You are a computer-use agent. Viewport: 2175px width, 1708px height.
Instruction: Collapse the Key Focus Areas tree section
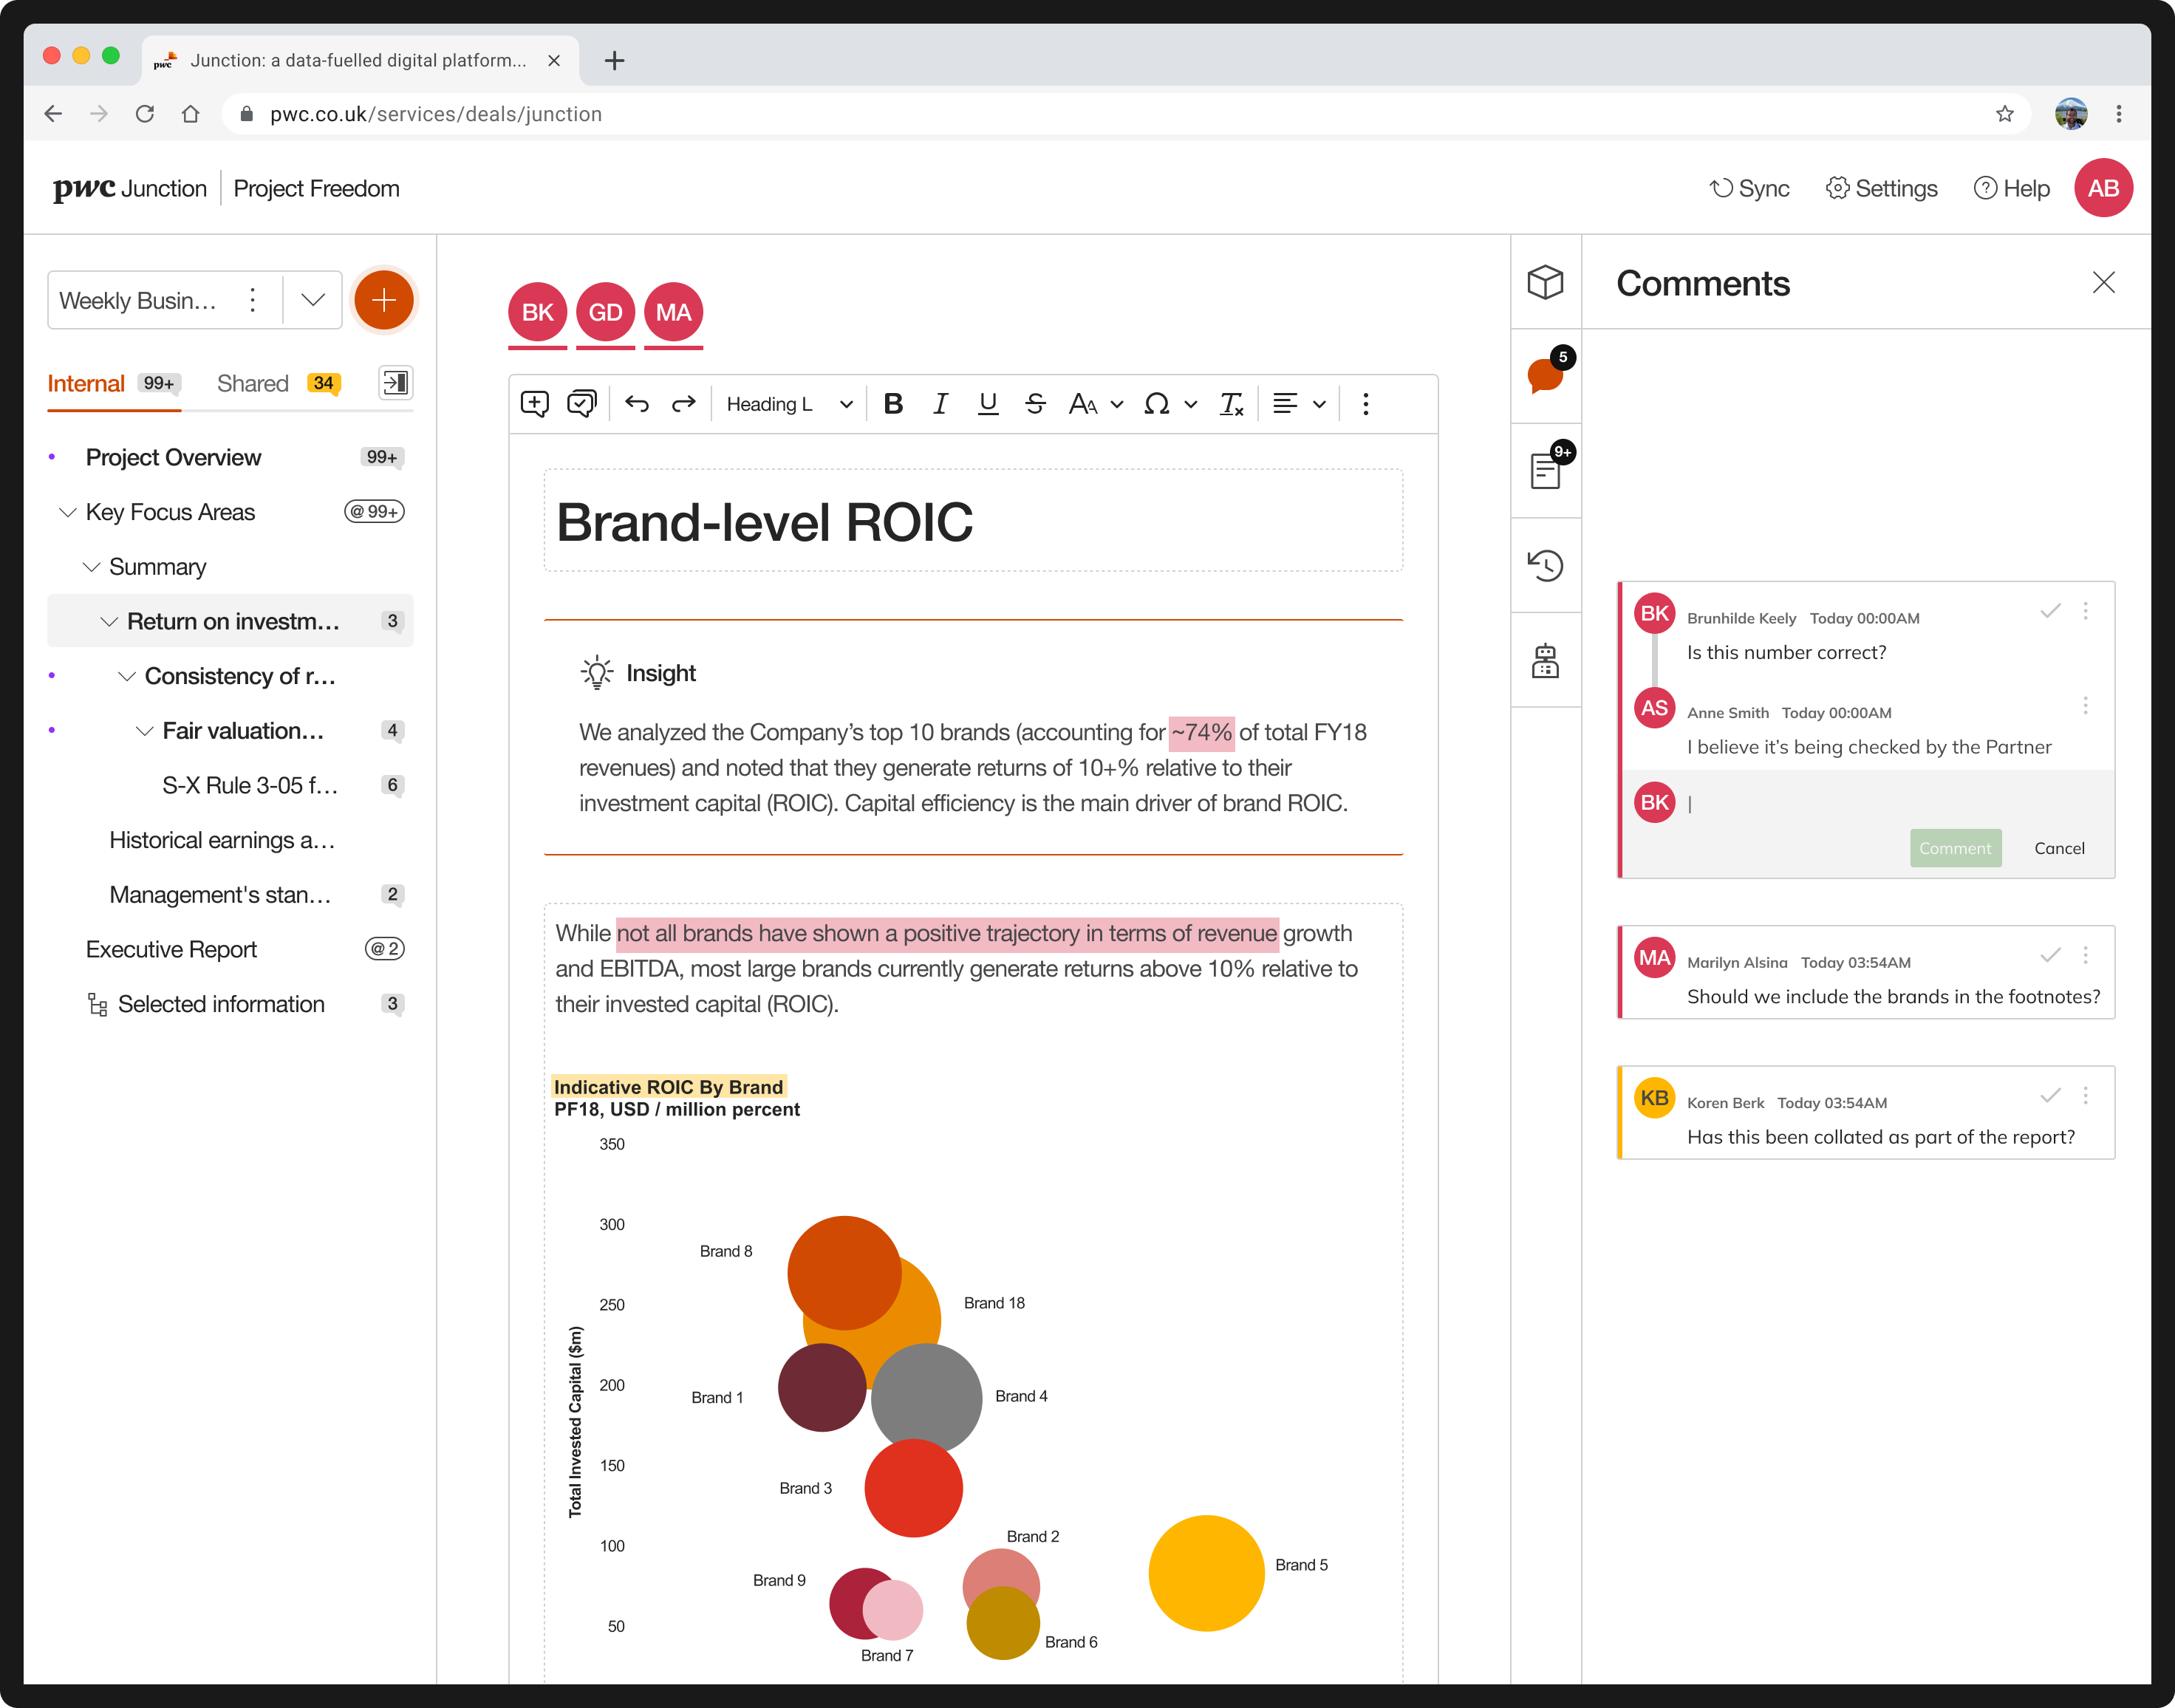[68, 512]
